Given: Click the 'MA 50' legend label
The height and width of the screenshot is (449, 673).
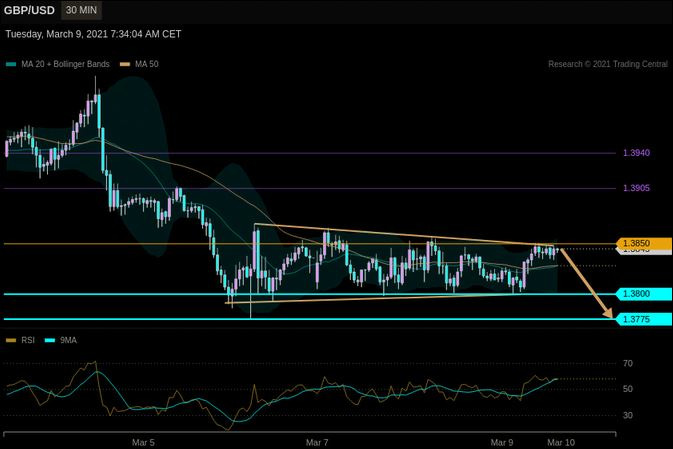Looking at the screenshot, I should [x=146, y=64].
